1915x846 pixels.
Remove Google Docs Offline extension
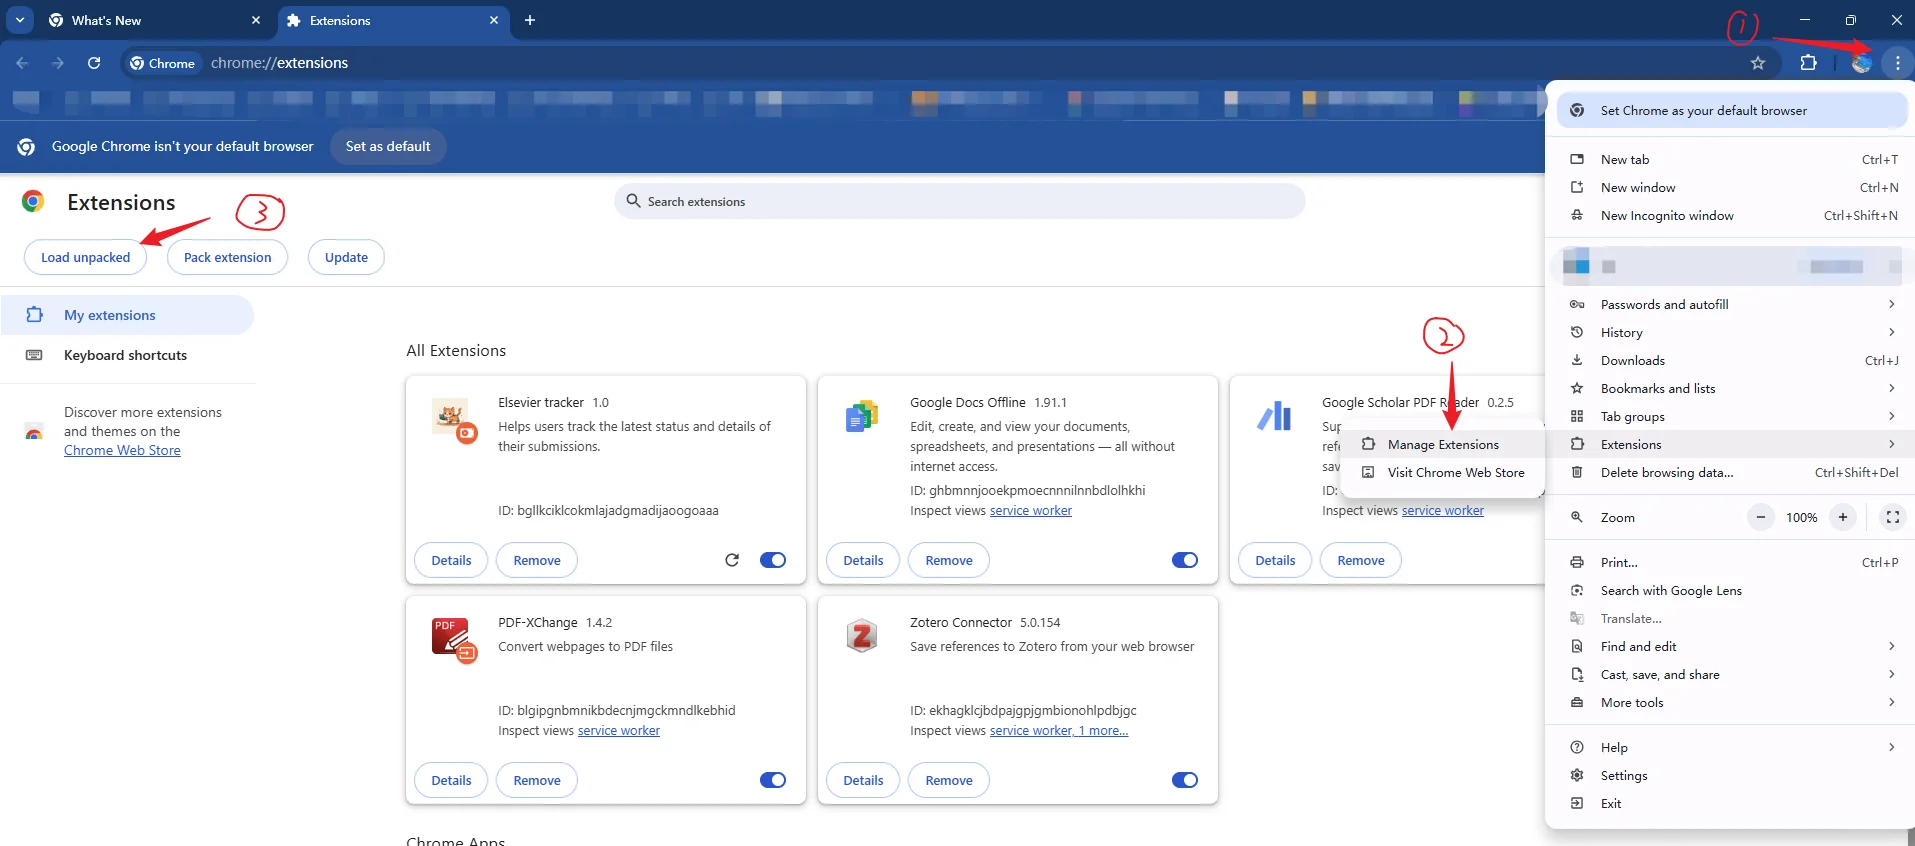949,560
